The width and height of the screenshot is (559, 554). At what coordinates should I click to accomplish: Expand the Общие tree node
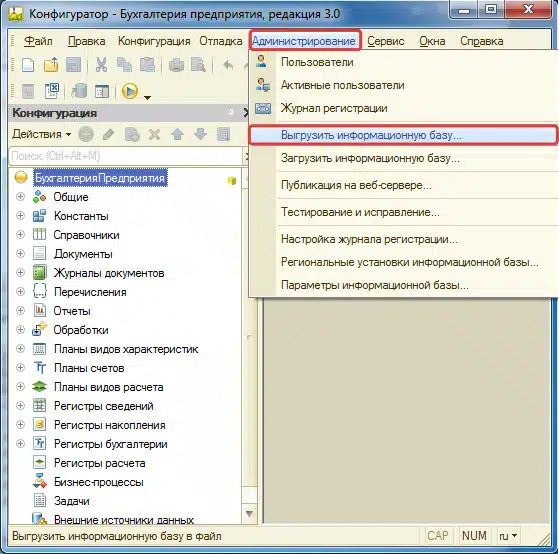click(x=21, y=196)
